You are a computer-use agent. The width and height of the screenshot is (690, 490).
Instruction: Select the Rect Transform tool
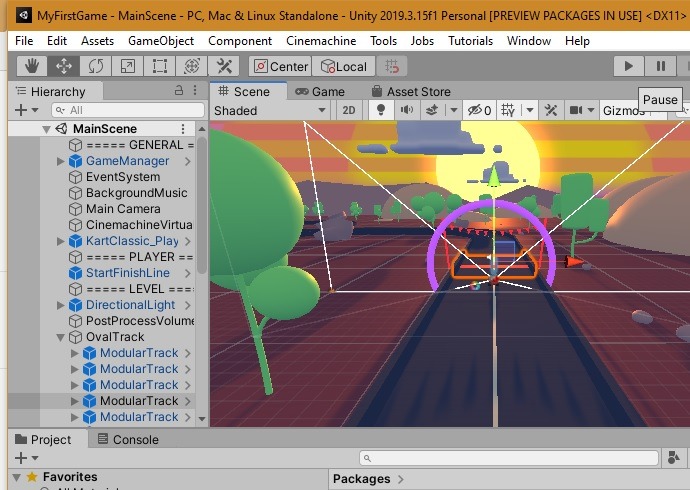(159, 66)
